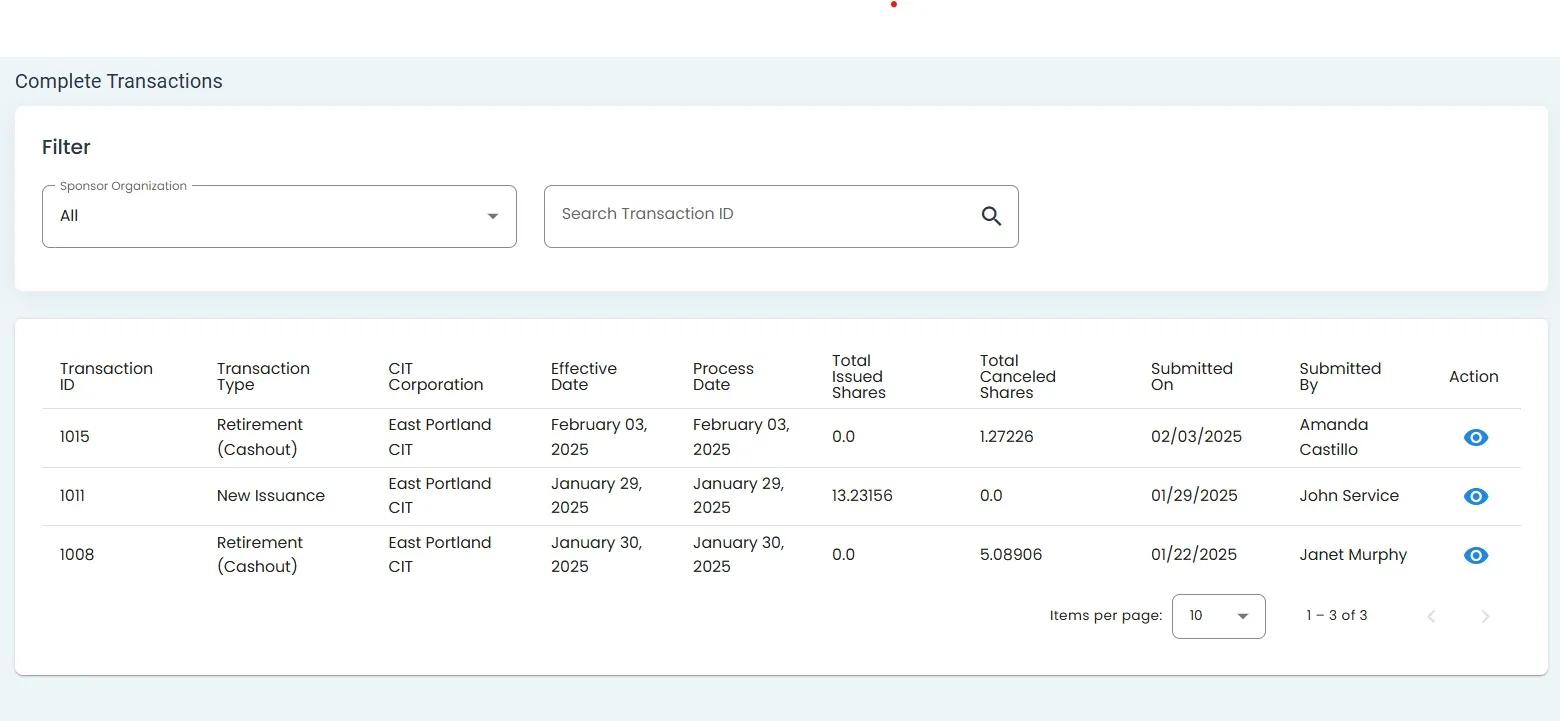Click the eye icon for transaction 1008
Screen dimensions: 1560x721
coord(1475,556)
